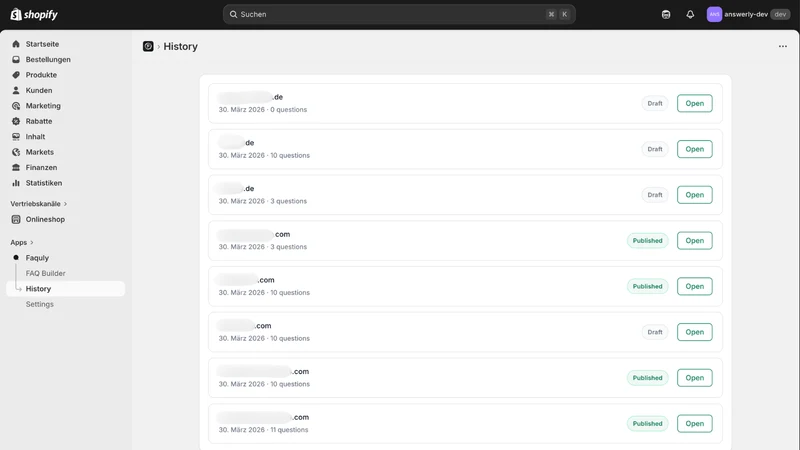Click the Rabatte discount icon

tap(16, 121)
